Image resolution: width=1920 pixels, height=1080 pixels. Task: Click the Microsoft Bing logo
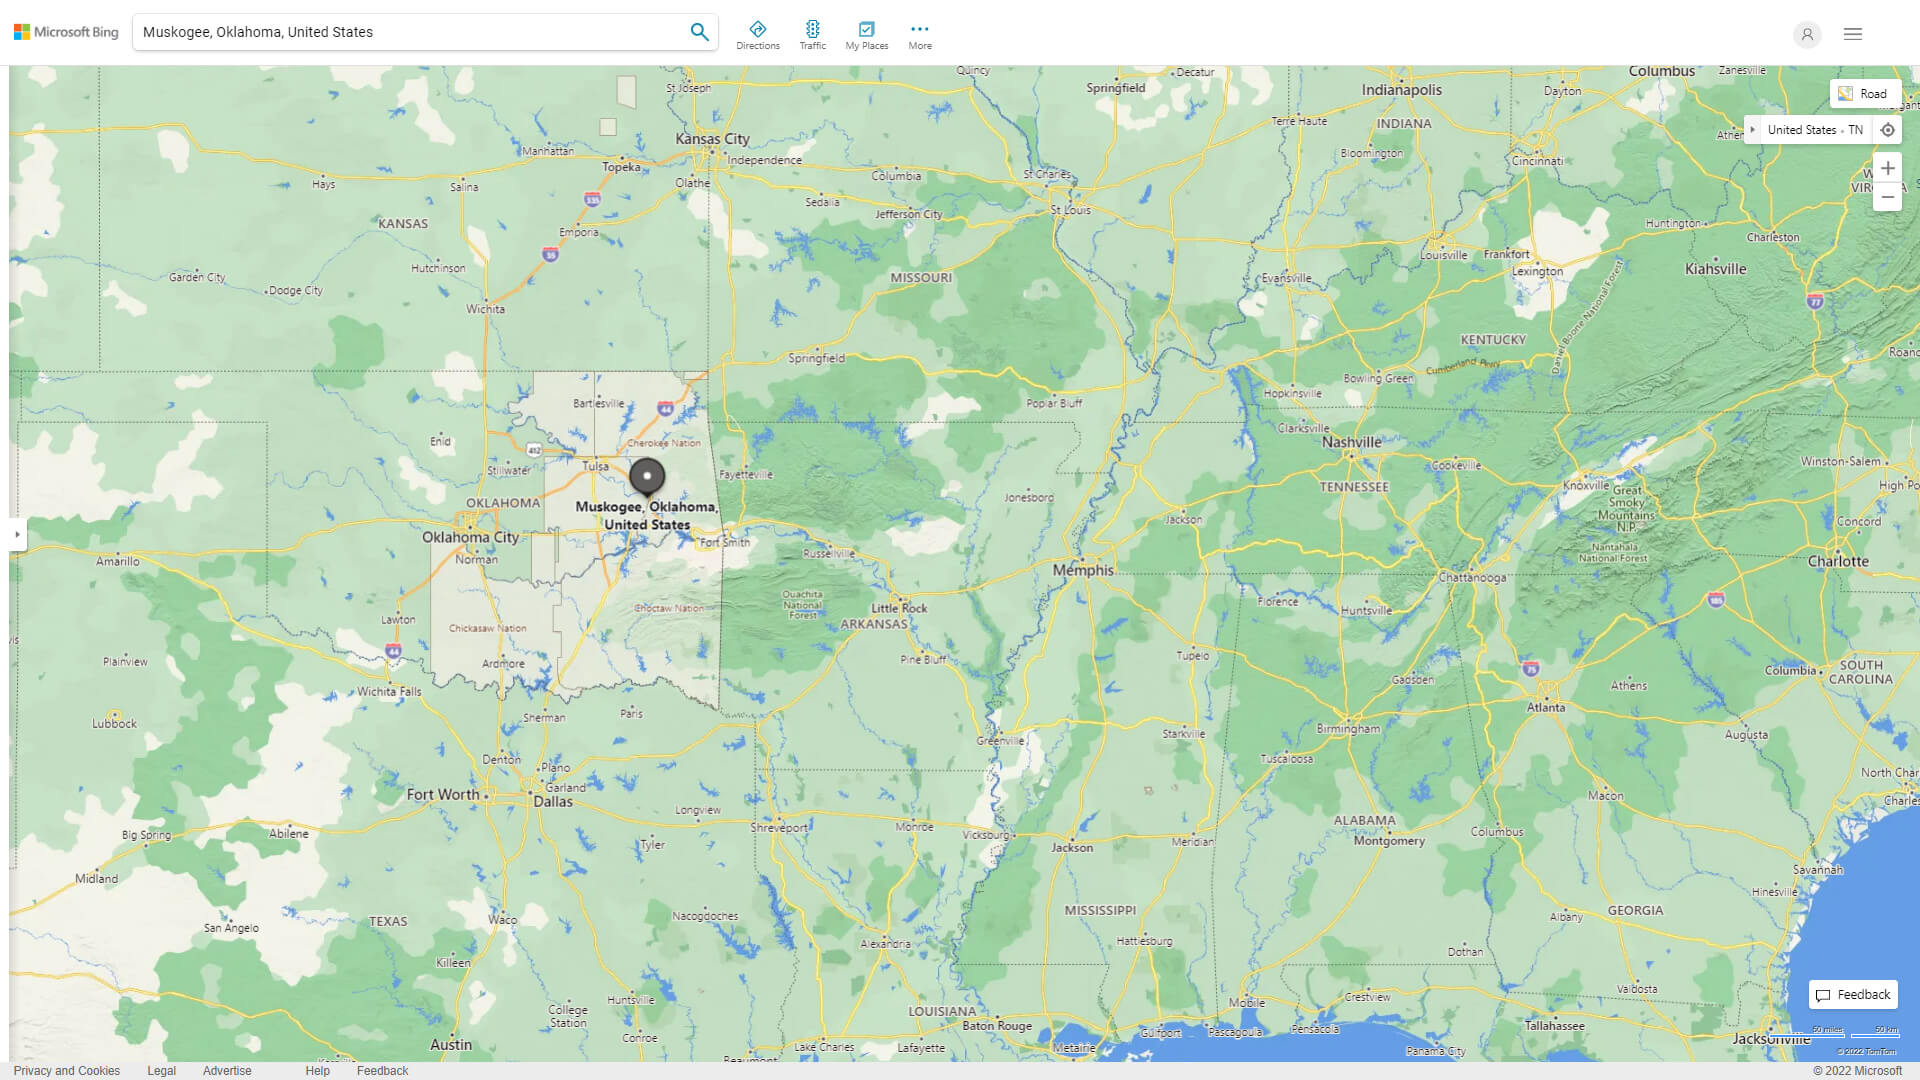(x=65, y=31)
